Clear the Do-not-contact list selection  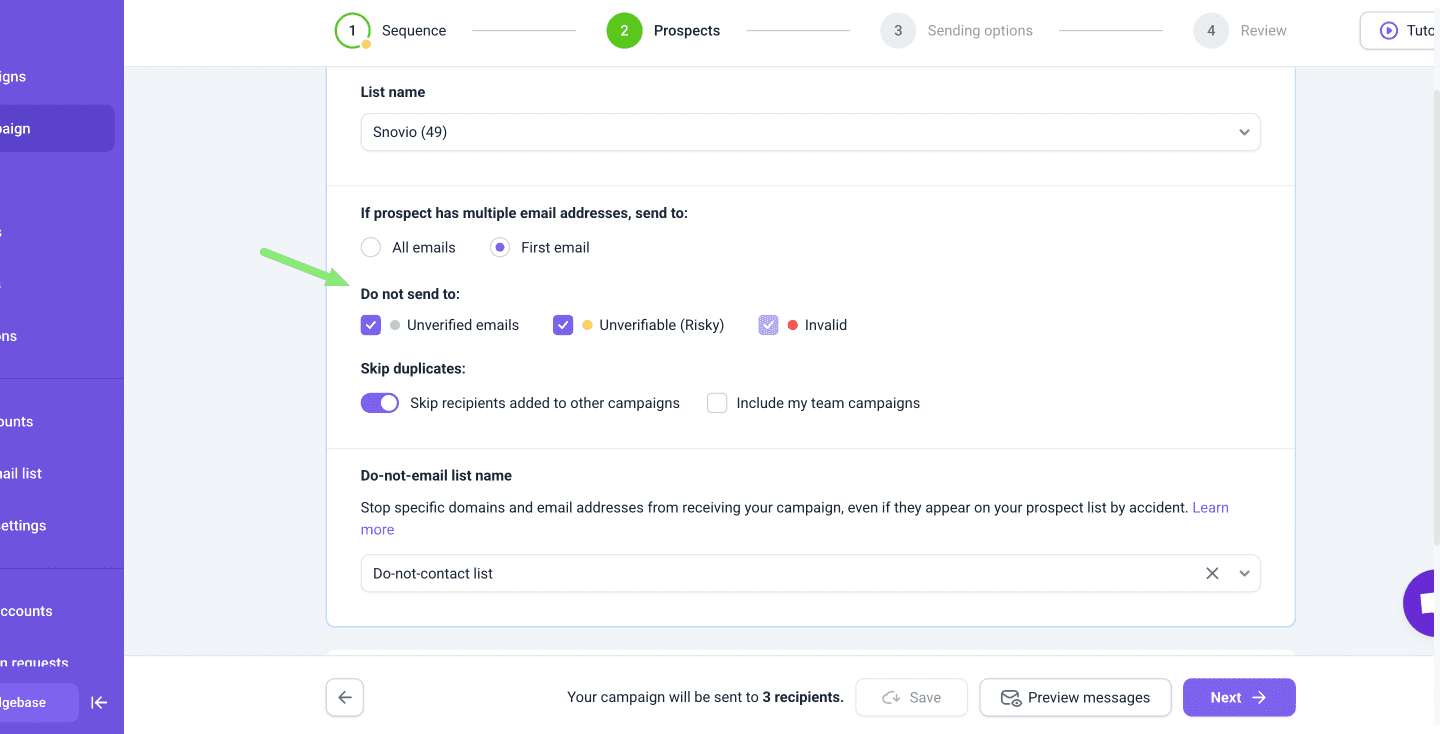click(1212, 574)
